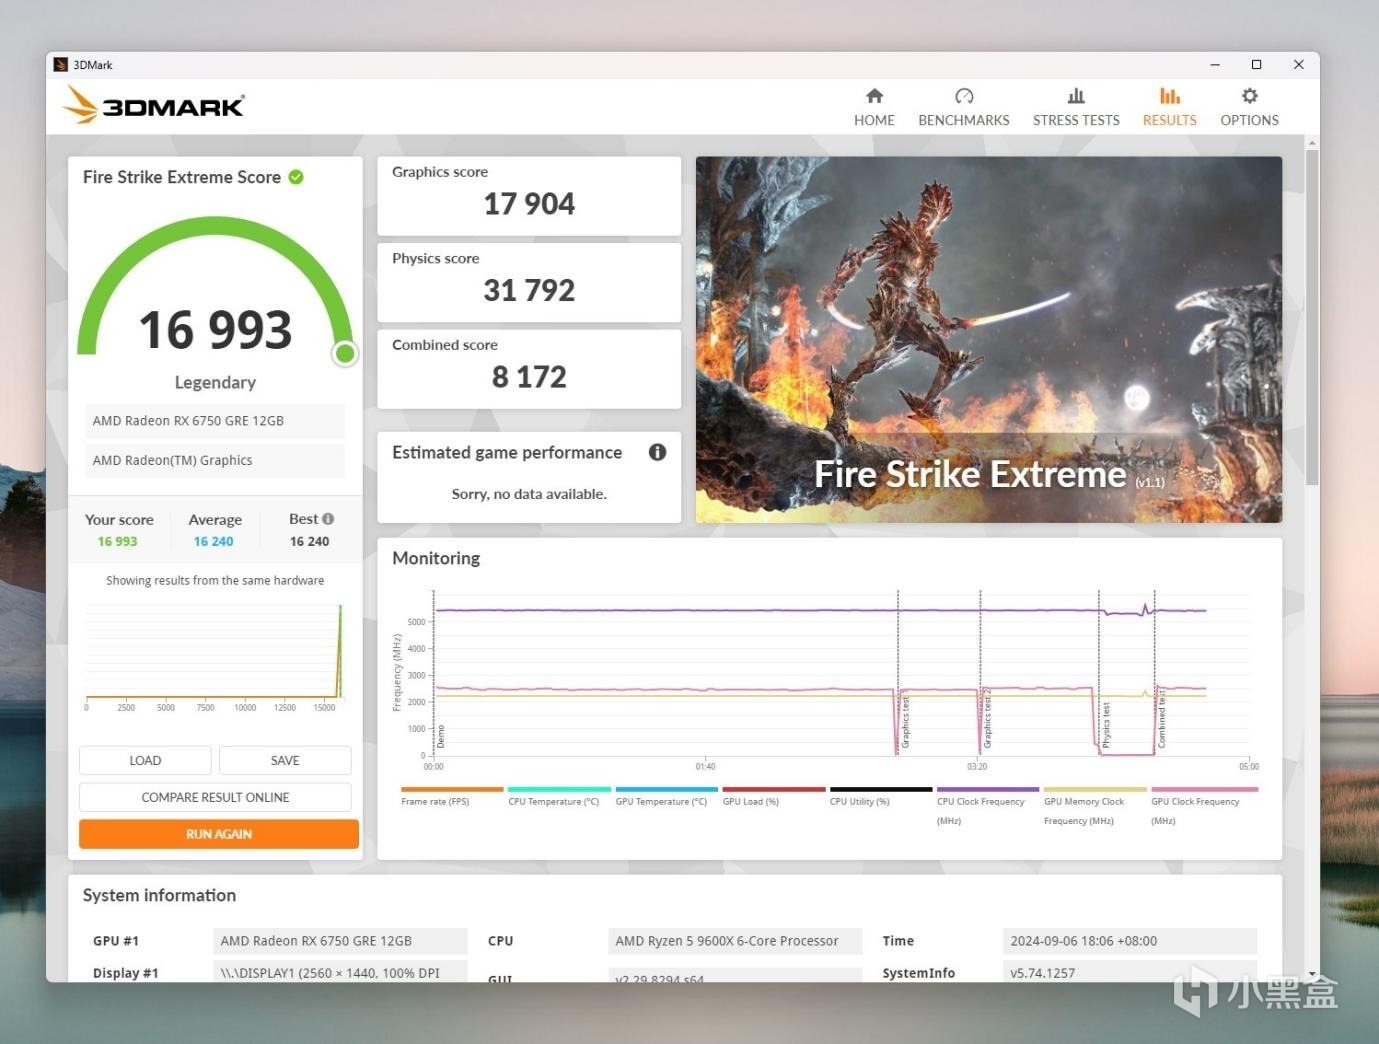Toggle GPU Clock Frequency legend swatch

(1204, 789)
